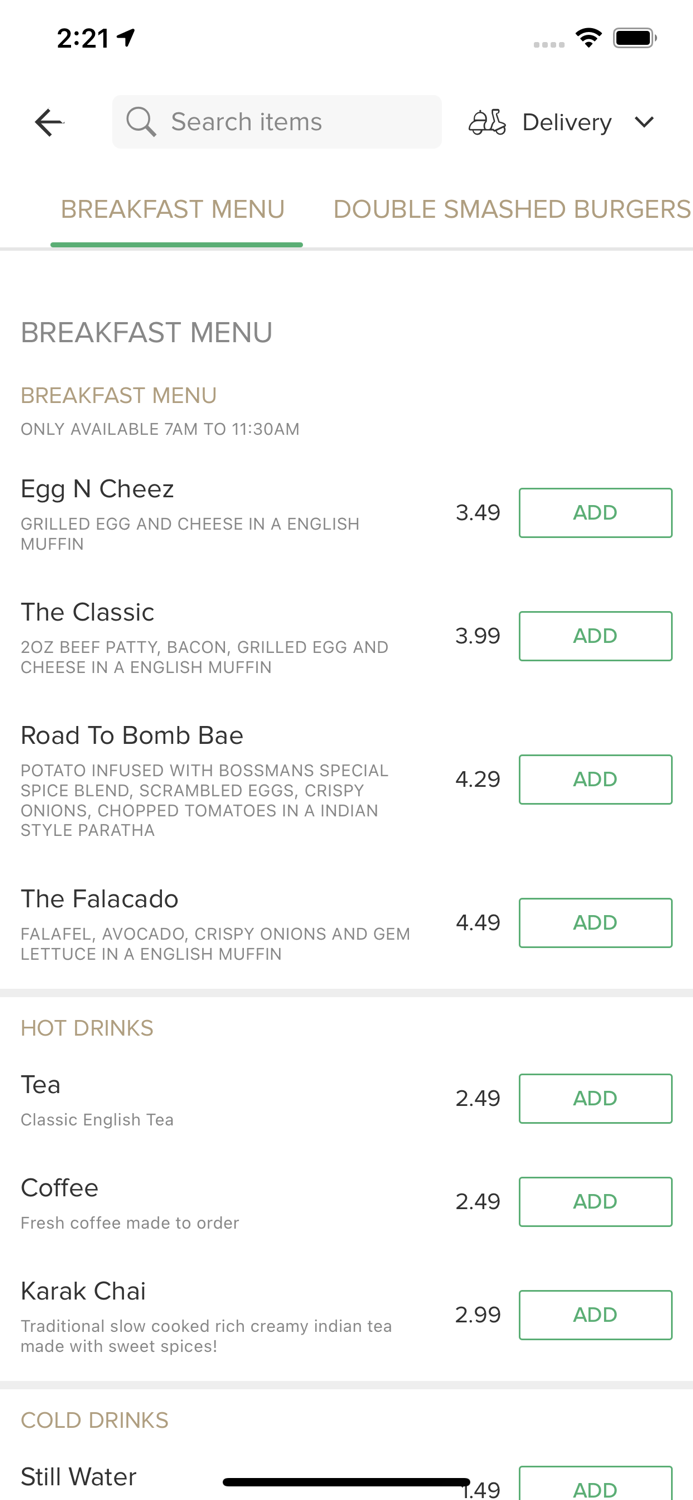Expand the Delivery dropdown chevron
The height and width of the screenshot is (1500, 693).
pyautogui.click(x=644, y=122)
